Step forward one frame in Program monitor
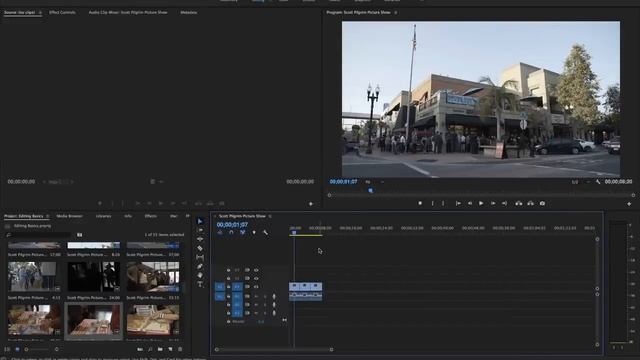This screenshot has width=640, height=360. 493,203
